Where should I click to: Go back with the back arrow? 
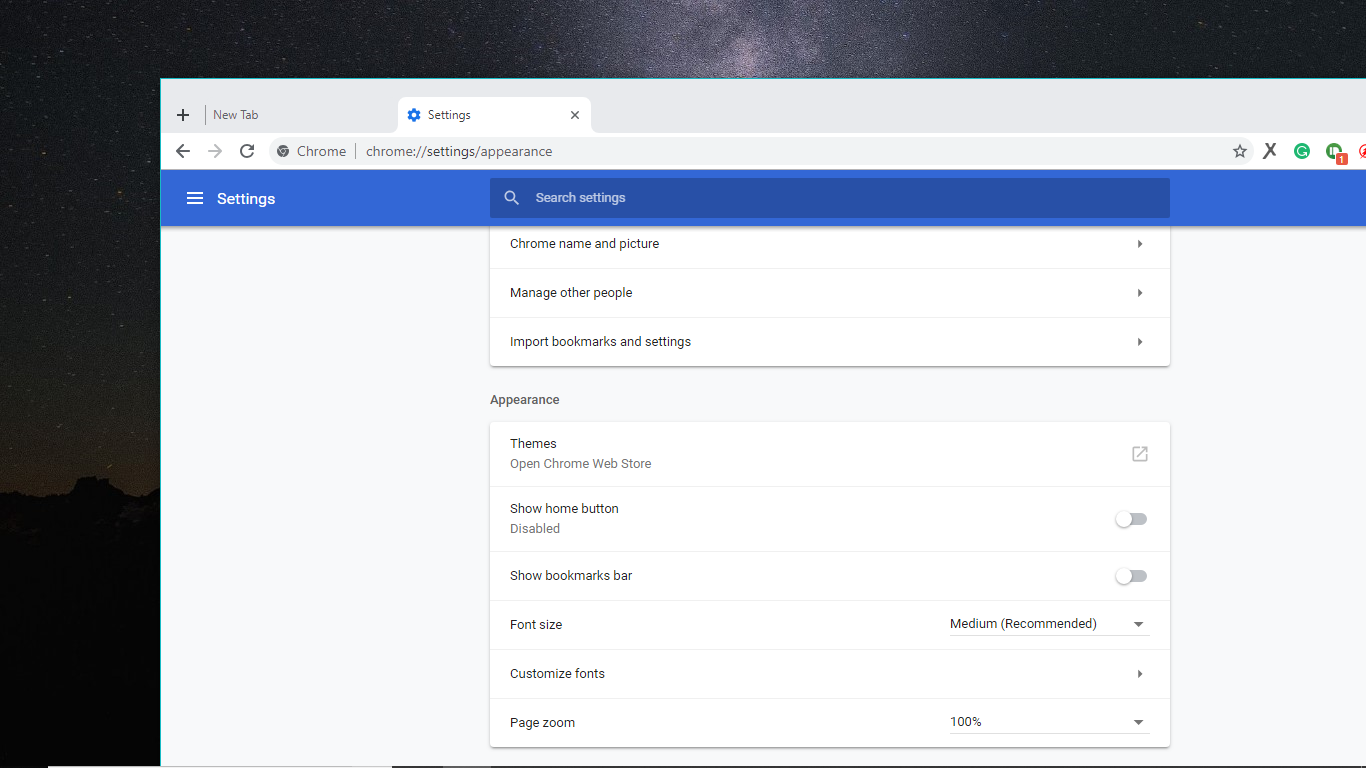(x=182, y=151)
